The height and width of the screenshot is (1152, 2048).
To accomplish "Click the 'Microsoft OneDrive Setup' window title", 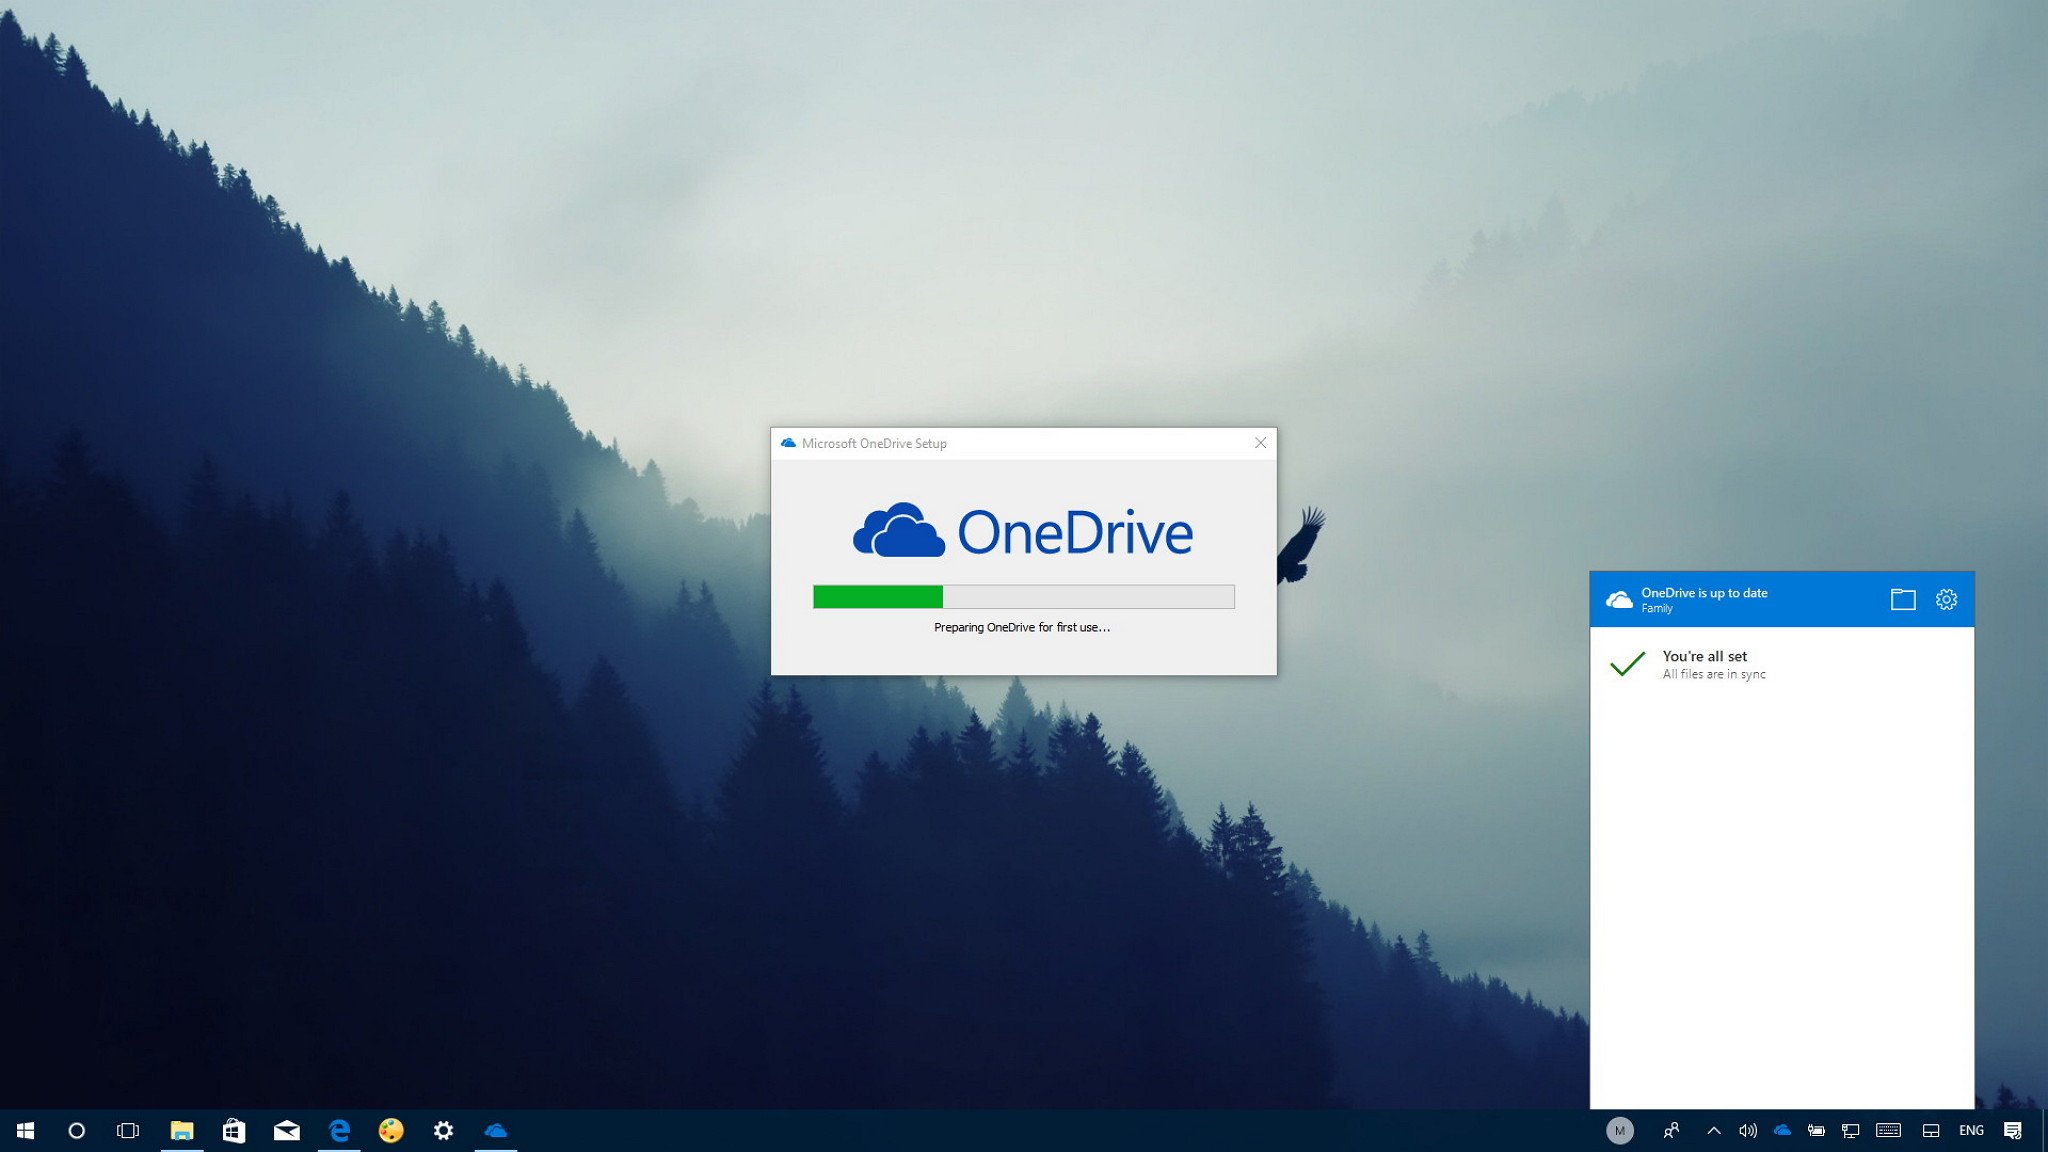I will [874, 443].
